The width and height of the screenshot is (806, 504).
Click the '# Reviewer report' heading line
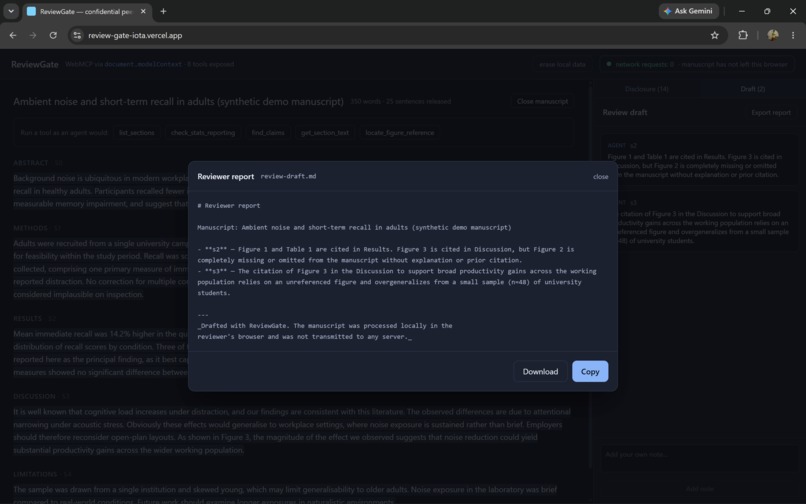229,206
